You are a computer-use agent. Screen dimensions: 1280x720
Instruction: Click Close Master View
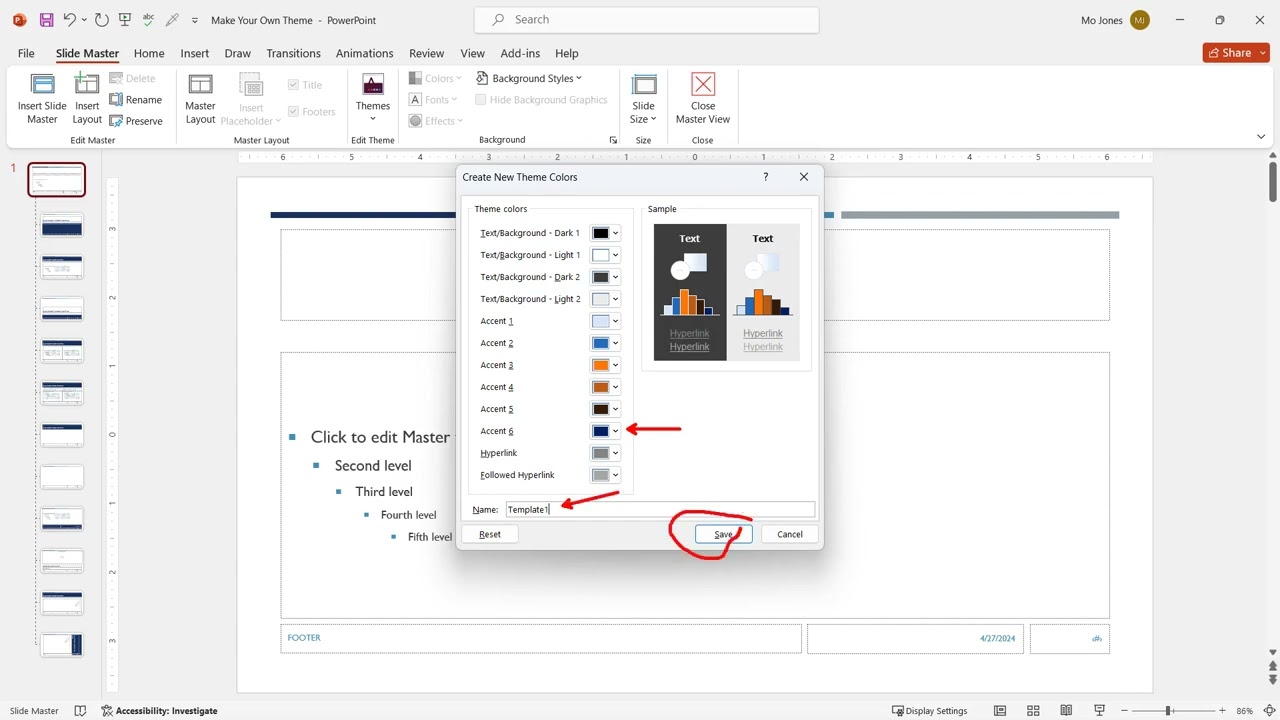(x=703, y=98)
